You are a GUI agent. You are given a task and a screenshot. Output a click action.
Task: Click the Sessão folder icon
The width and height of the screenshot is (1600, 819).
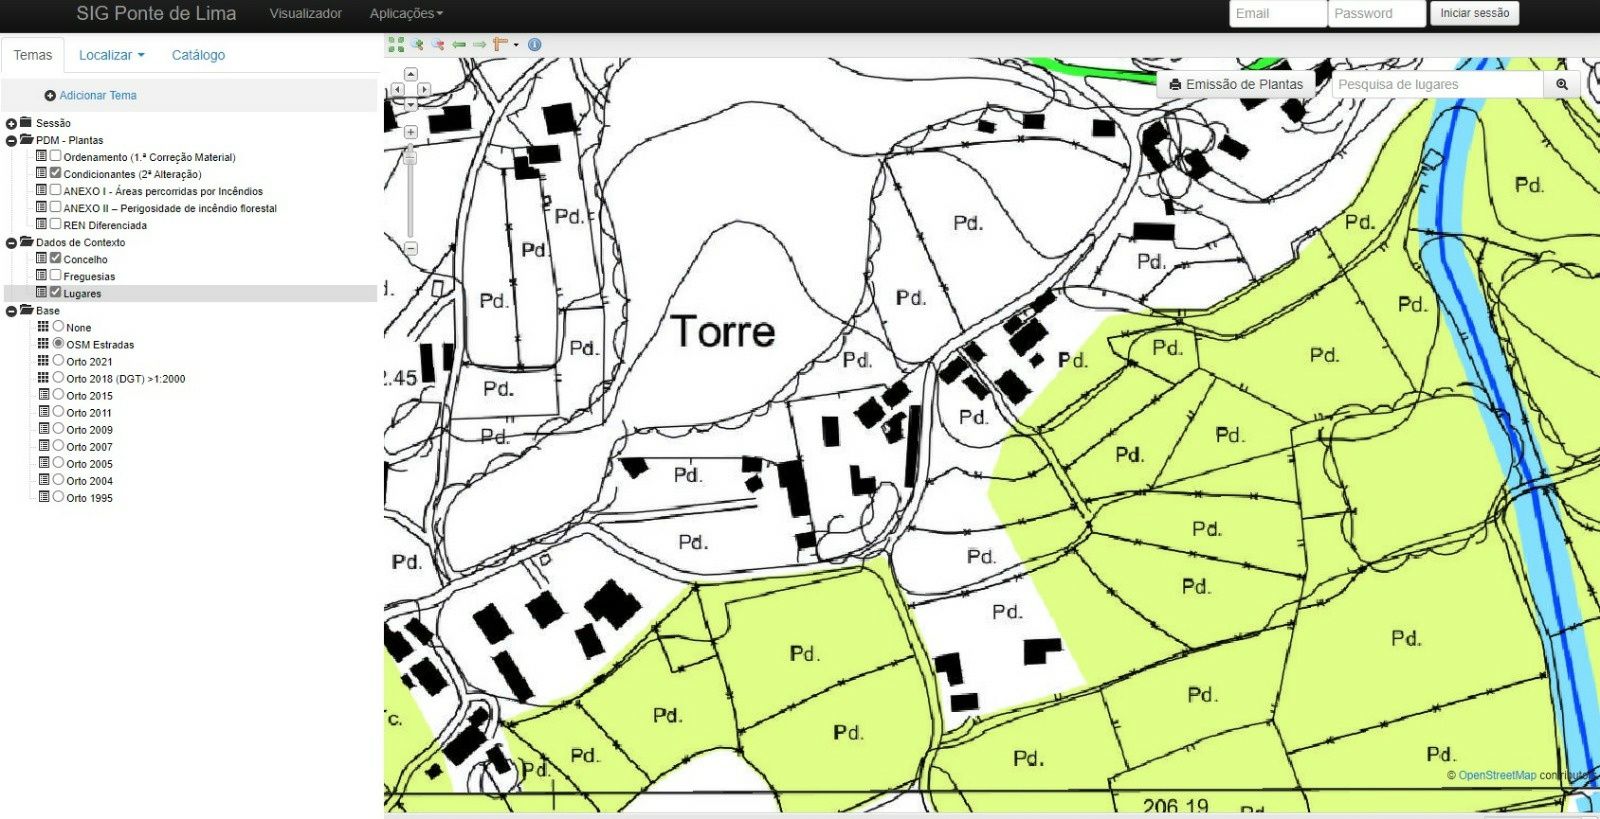point(26,122)
